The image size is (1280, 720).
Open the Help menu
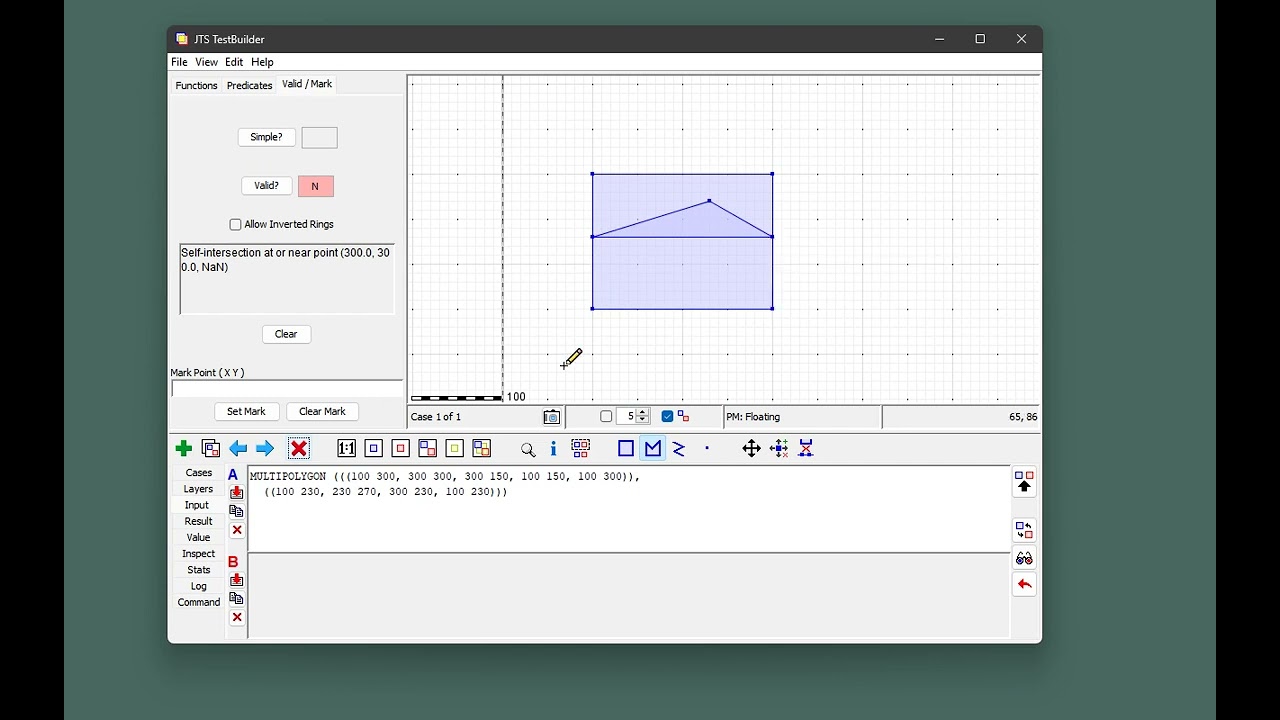pos(262,62)
